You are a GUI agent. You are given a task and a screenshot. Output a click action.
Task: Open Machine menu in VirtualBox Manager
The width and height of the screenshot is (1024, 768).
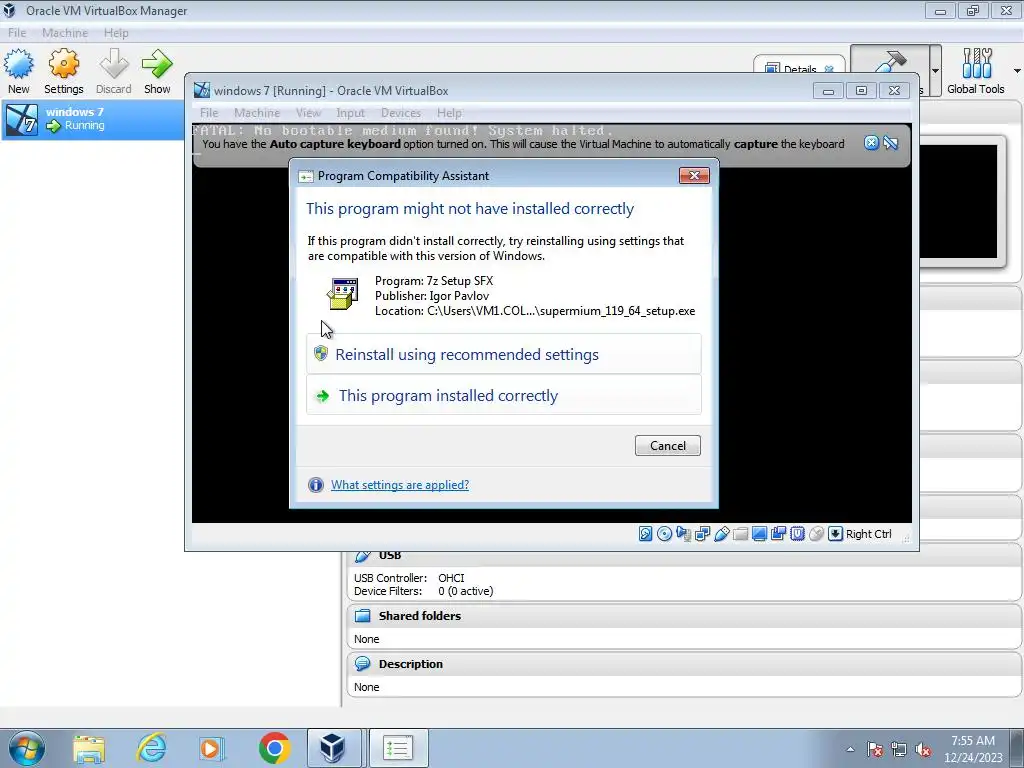pyautogui.click(x=65, y=33)
